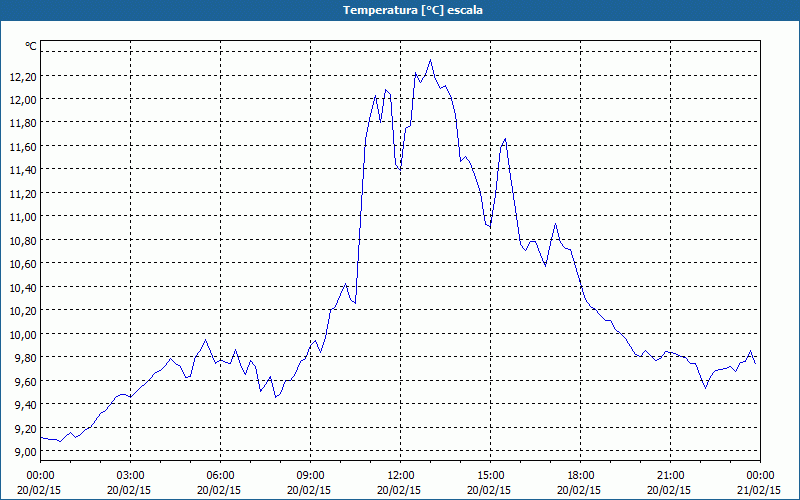Click the 11,60 axis value

(23, 147)
